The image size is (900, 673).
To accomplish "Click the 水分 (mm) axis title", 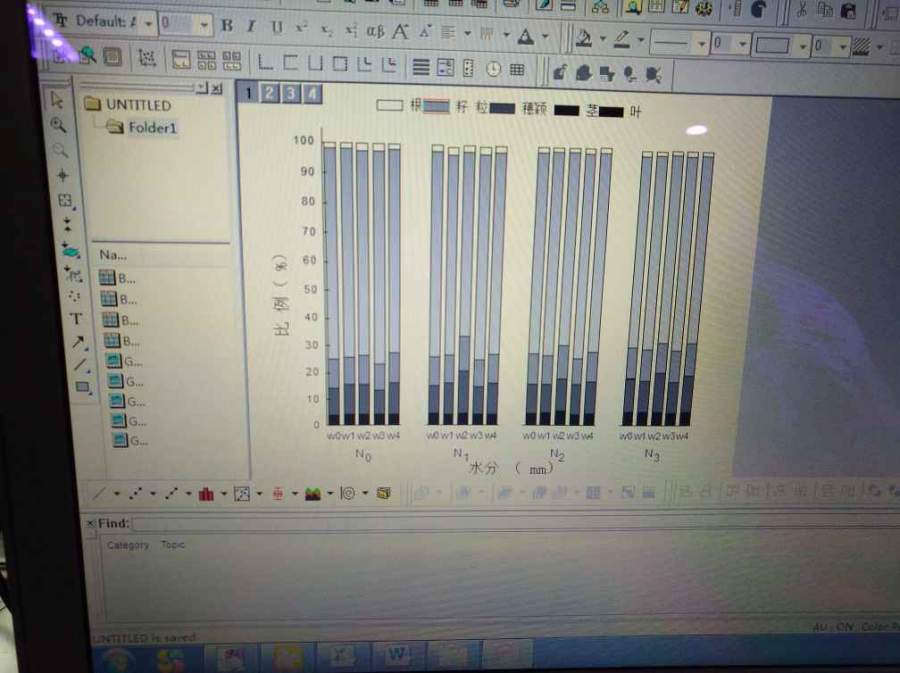I will click(x=511, y=468).
